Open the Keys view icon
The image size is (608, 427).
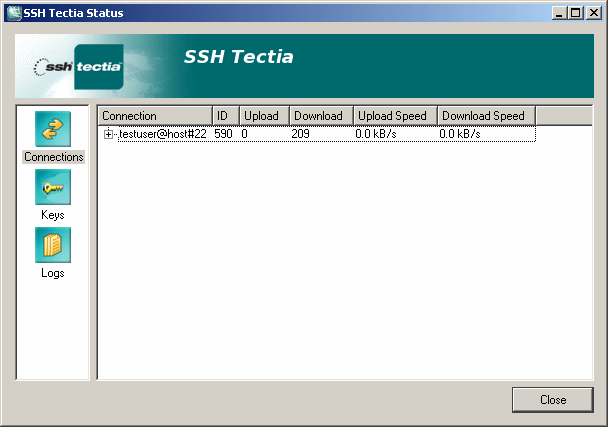[x=53, y=187]
